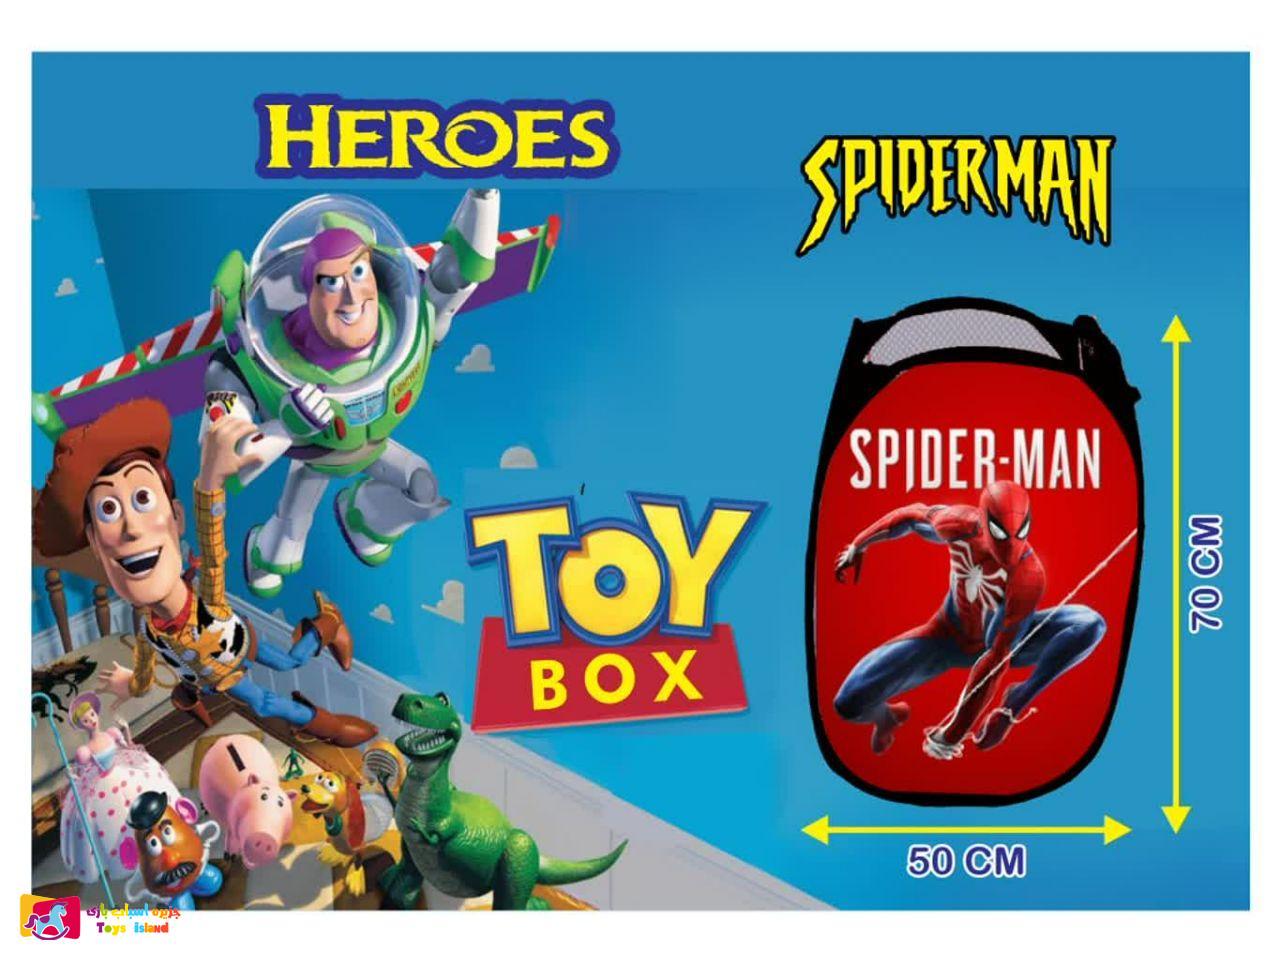Click the SPIDER-MAN text on the basket

click(x=974, y=459)
